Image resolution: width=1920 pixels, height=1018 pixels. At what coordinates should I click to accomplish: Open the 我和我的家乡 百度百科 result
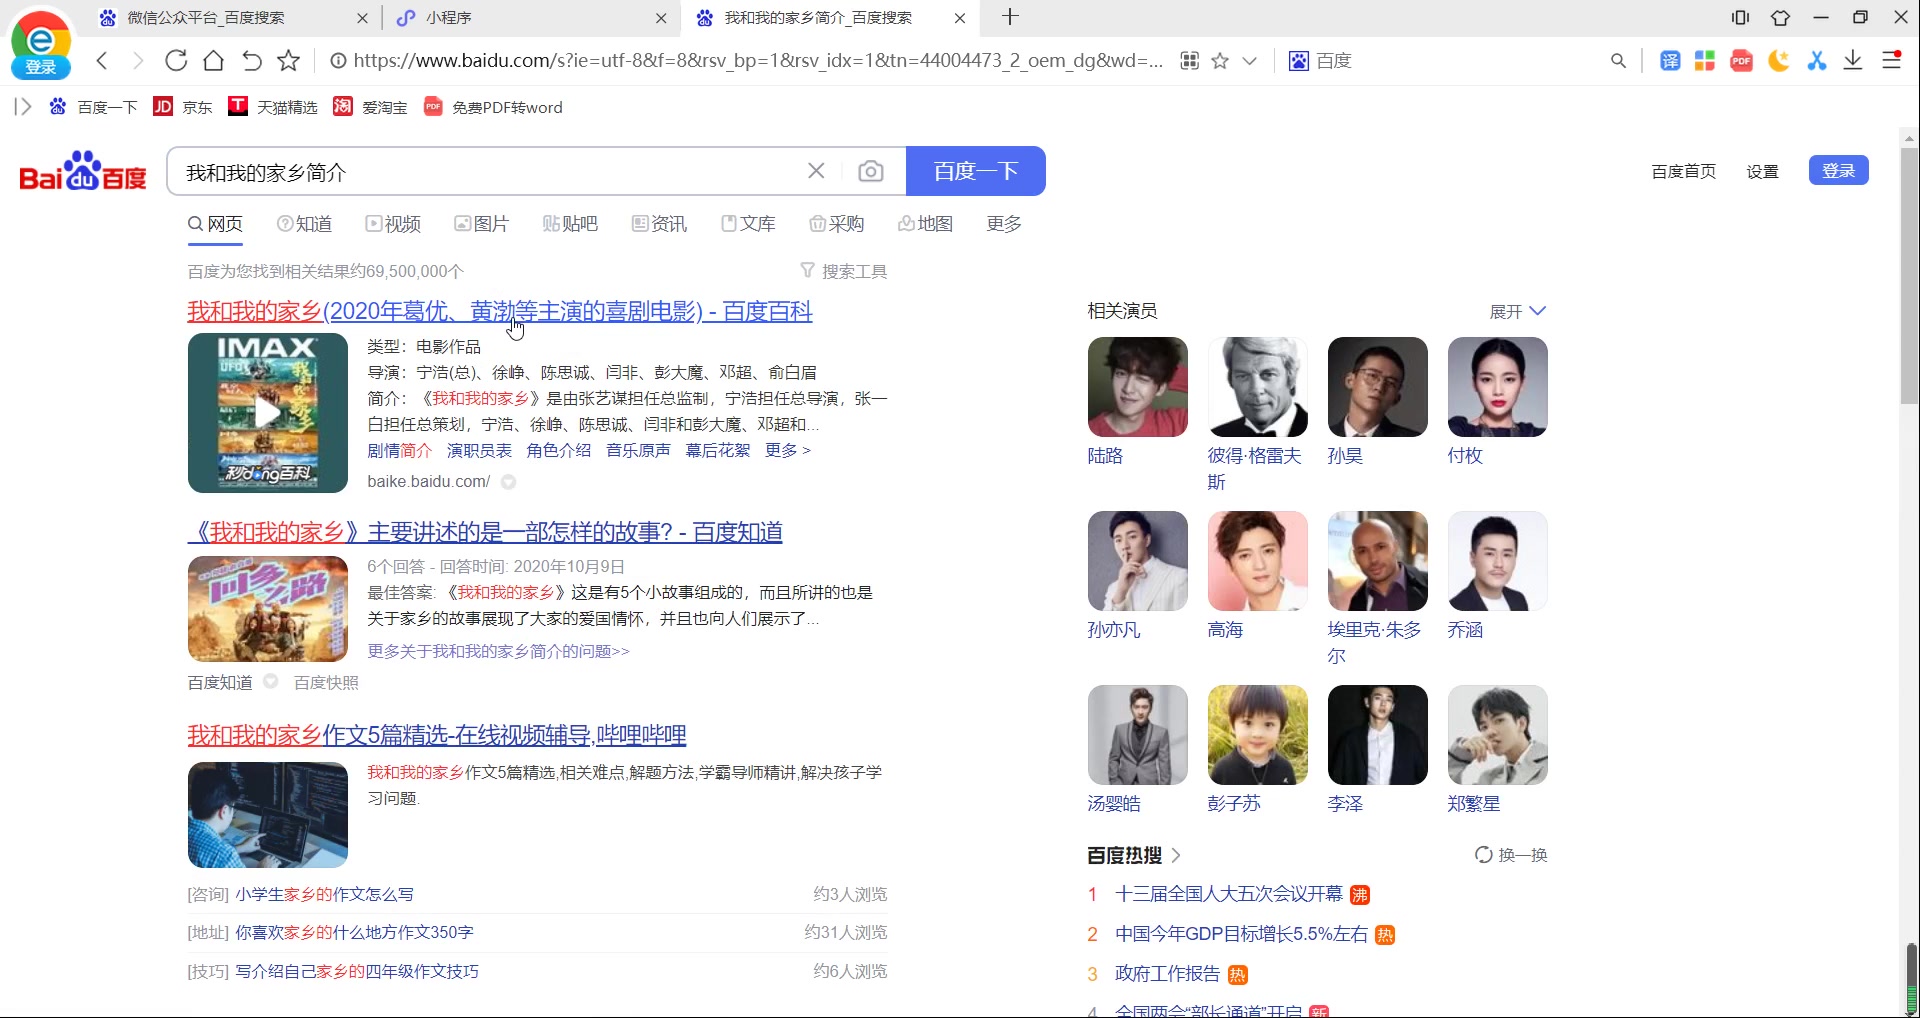(500, 311)
